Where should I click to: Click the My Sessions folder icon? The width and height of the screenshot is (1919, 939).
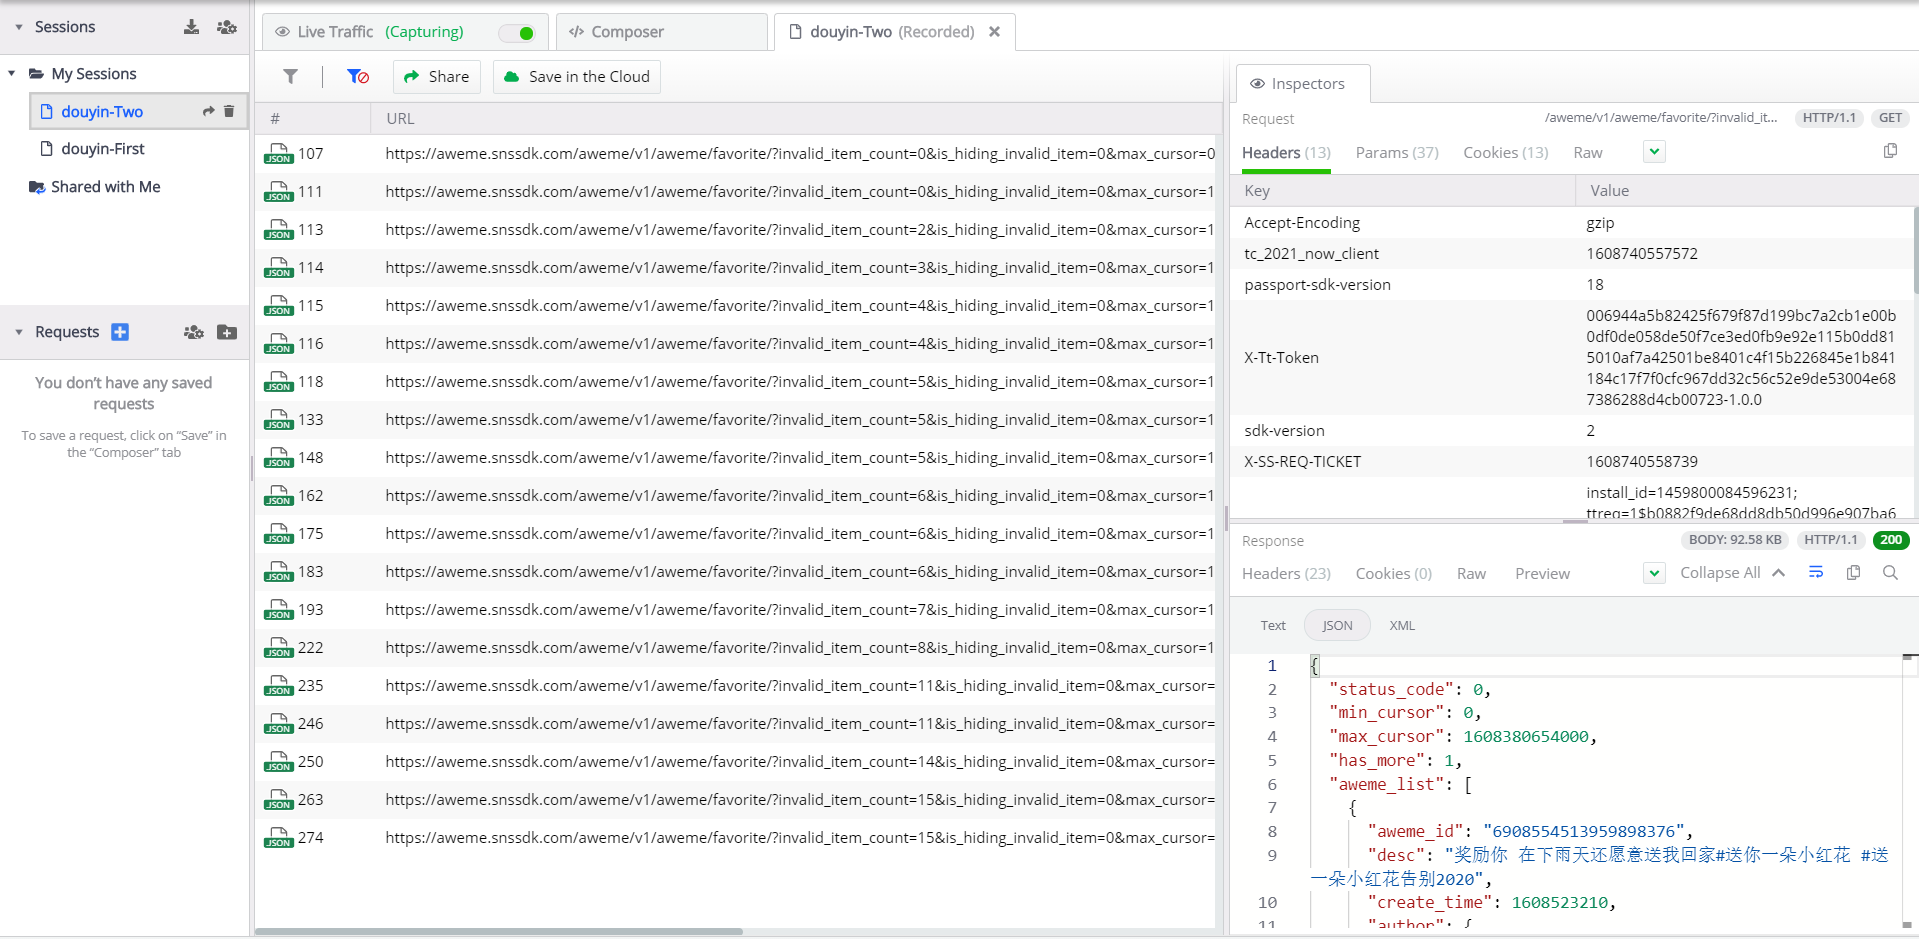pyautogui.click(x=36, y=74)
